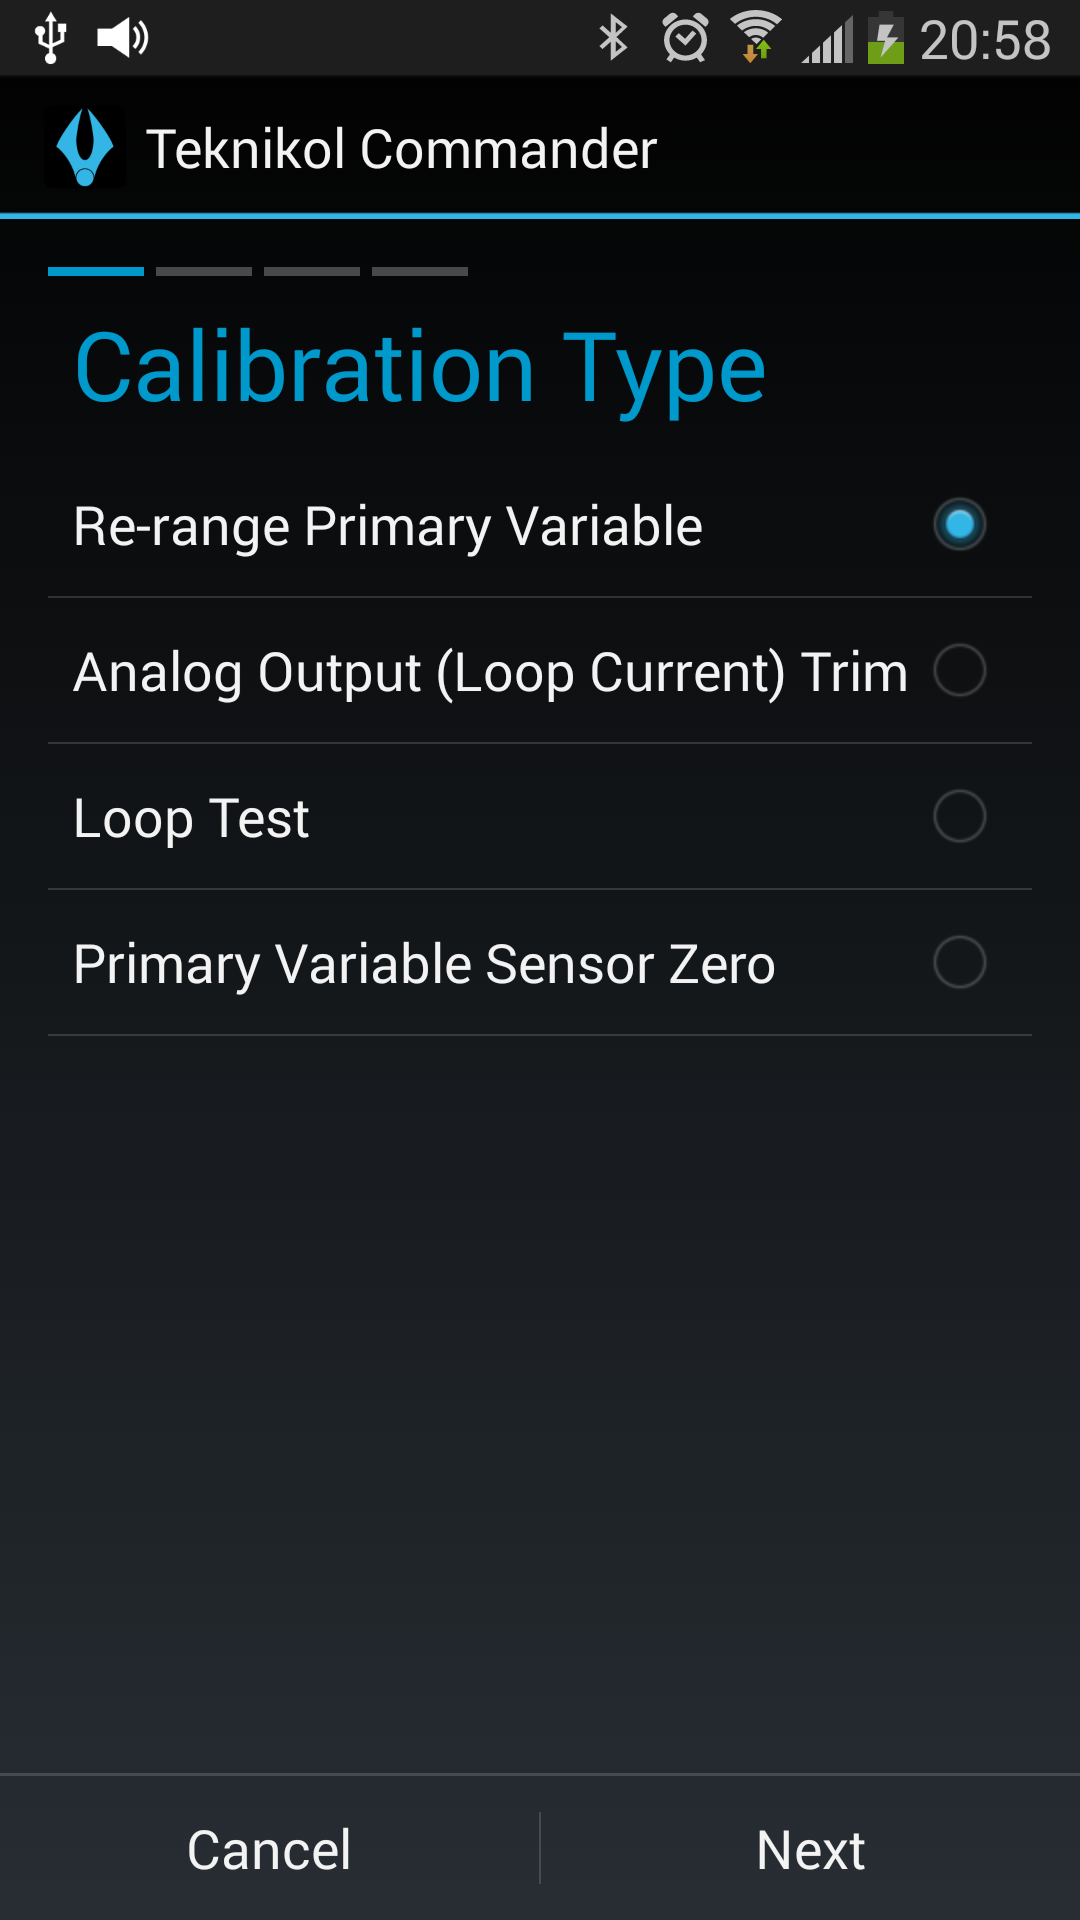Tap the Primary Variable Sensor Zero label

point(424,965)
